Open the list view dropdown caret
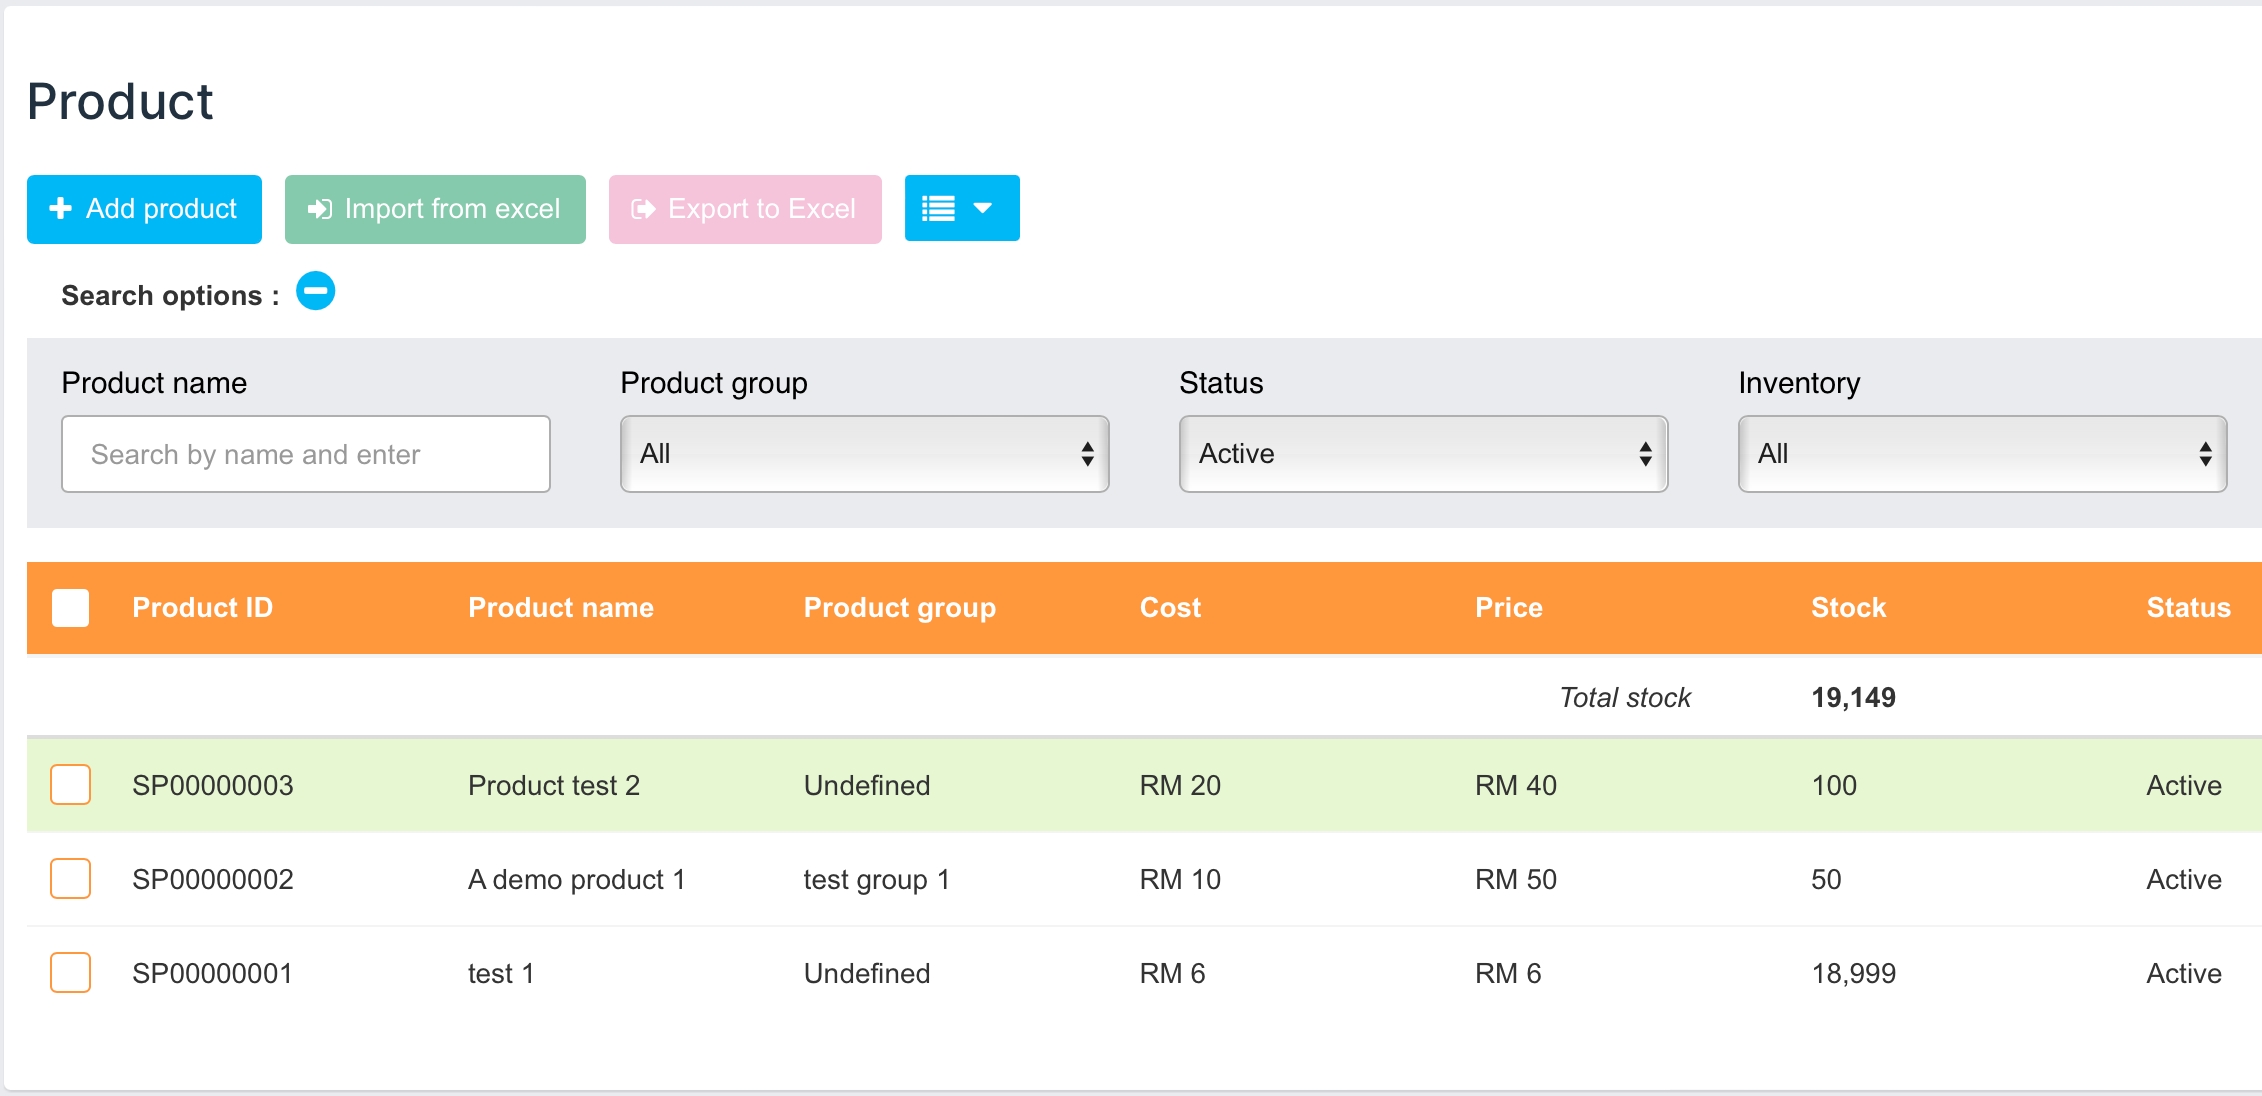2262x1096 pixels. click(983, 208)
